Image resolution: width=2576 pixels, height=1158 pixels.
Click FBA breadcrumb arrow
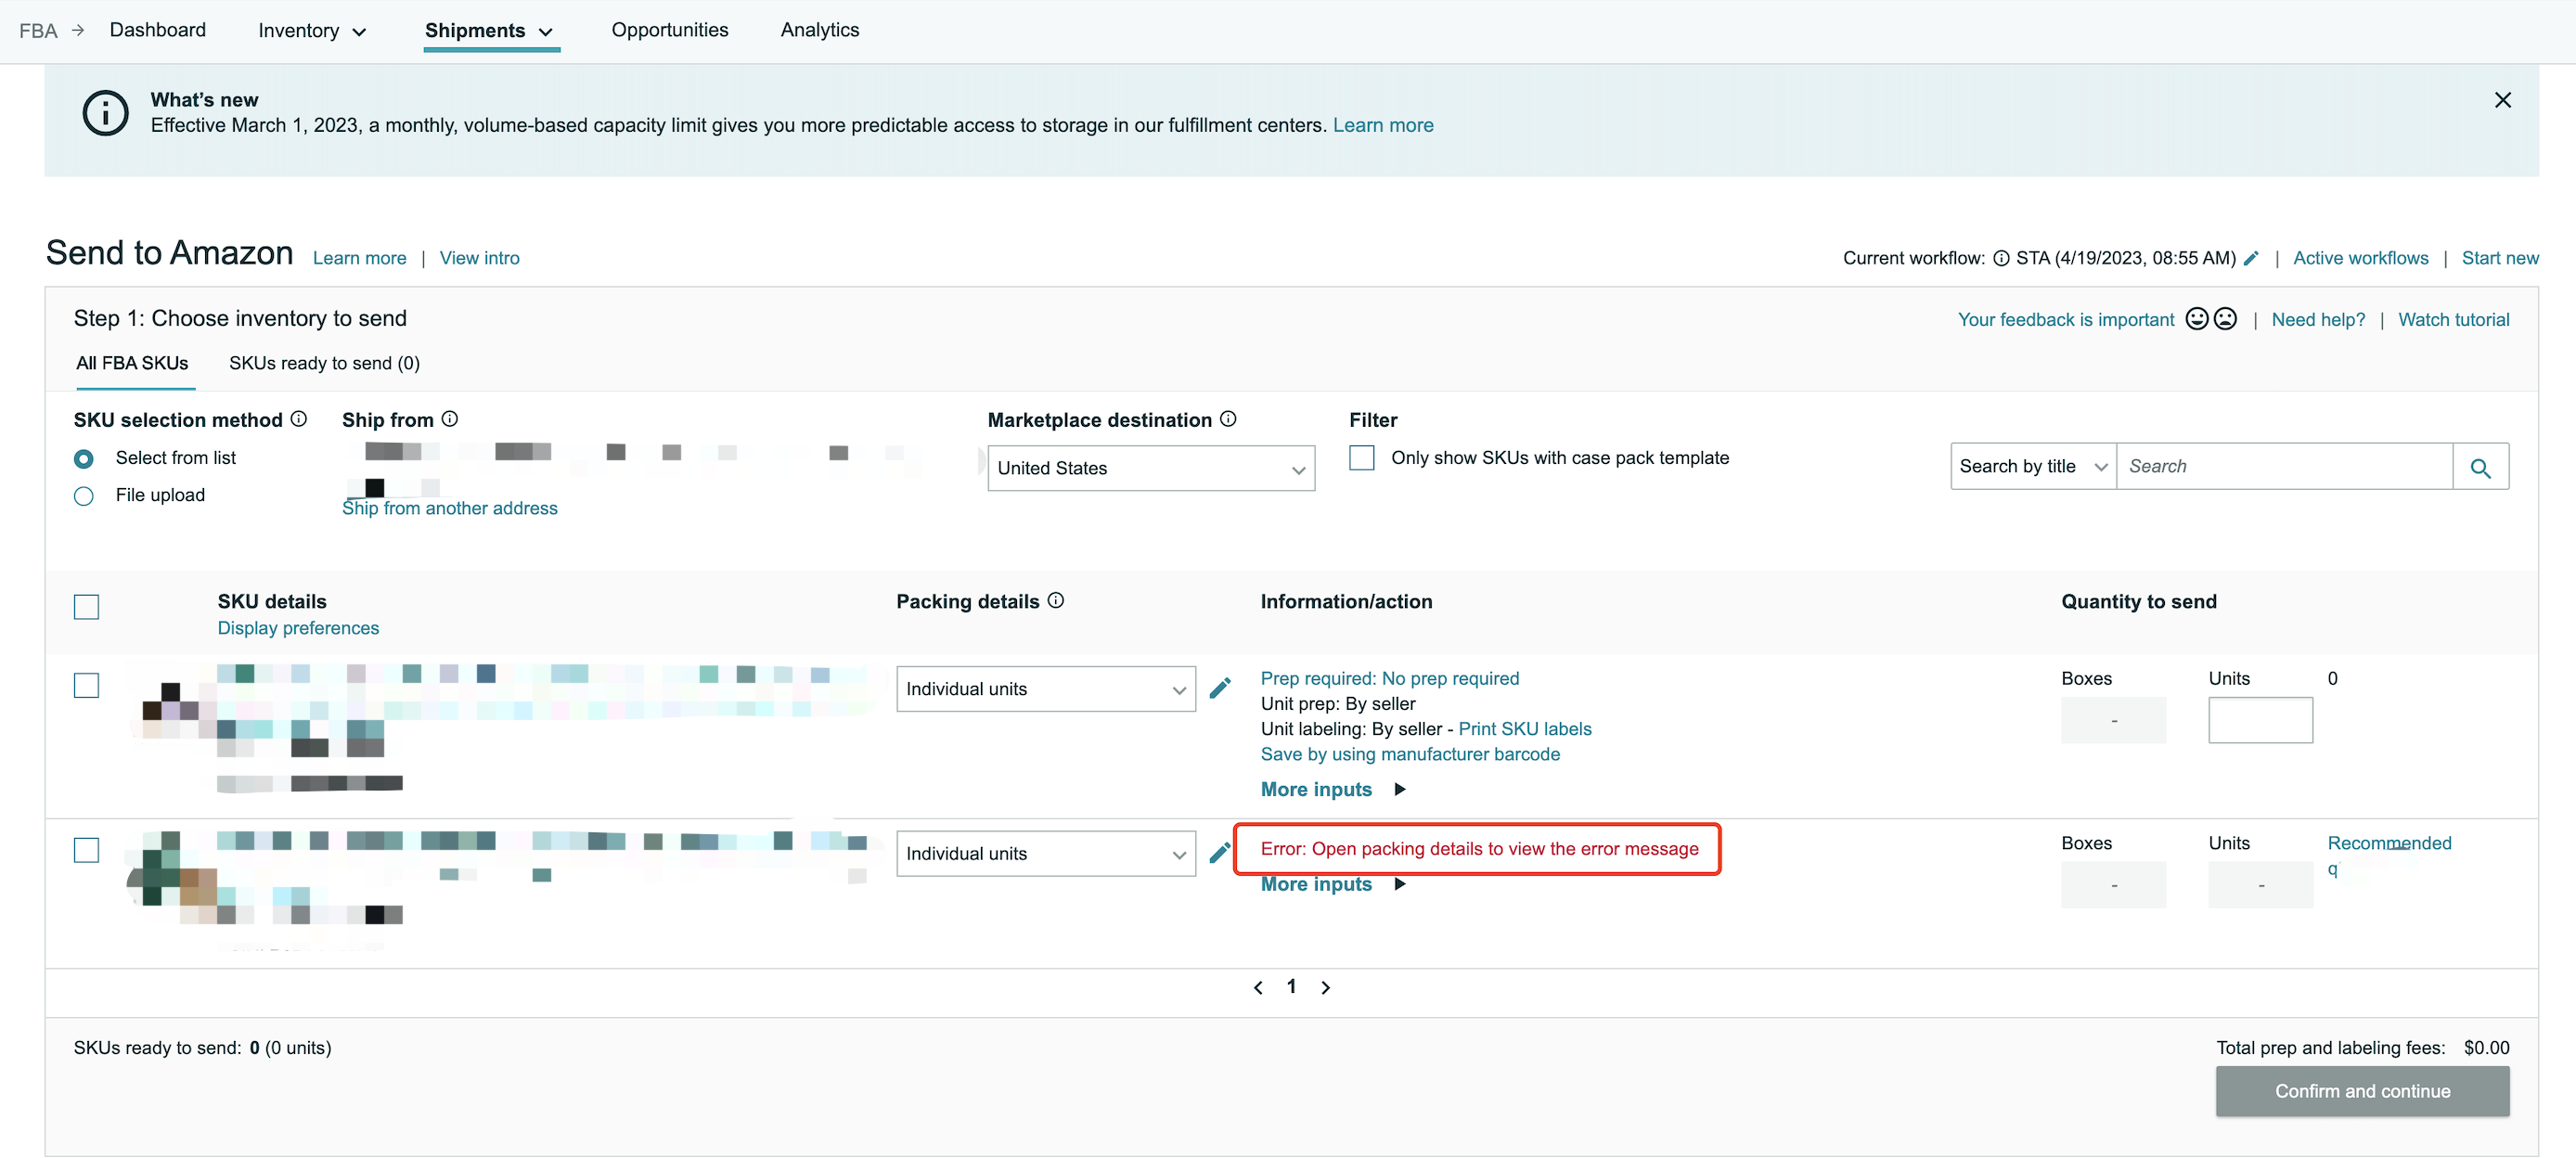tap(78, 31)
